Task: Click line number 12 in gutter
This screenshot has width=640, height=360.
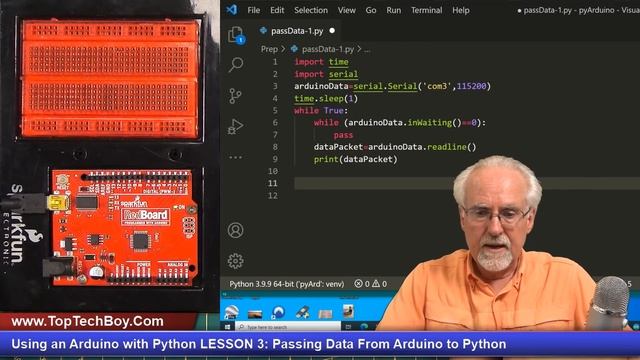Action: pyautogui.click(x=273, y=196)
